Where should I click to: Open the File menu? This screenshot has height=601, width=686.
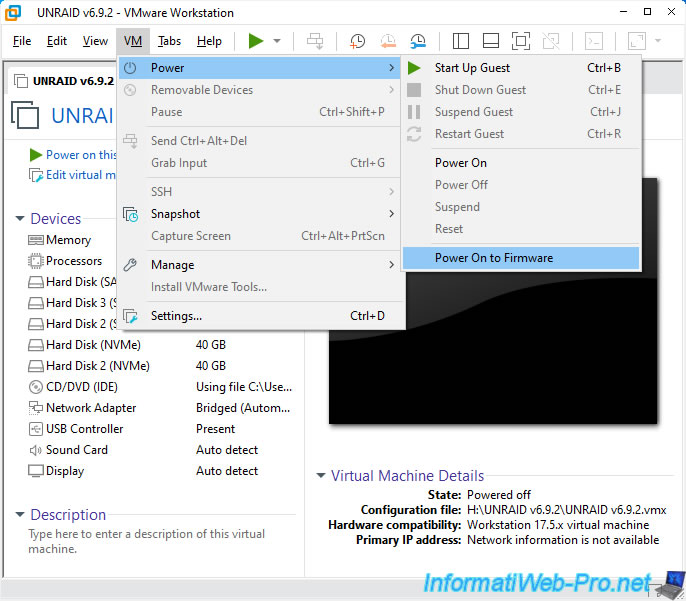click(x=22, y=41)
